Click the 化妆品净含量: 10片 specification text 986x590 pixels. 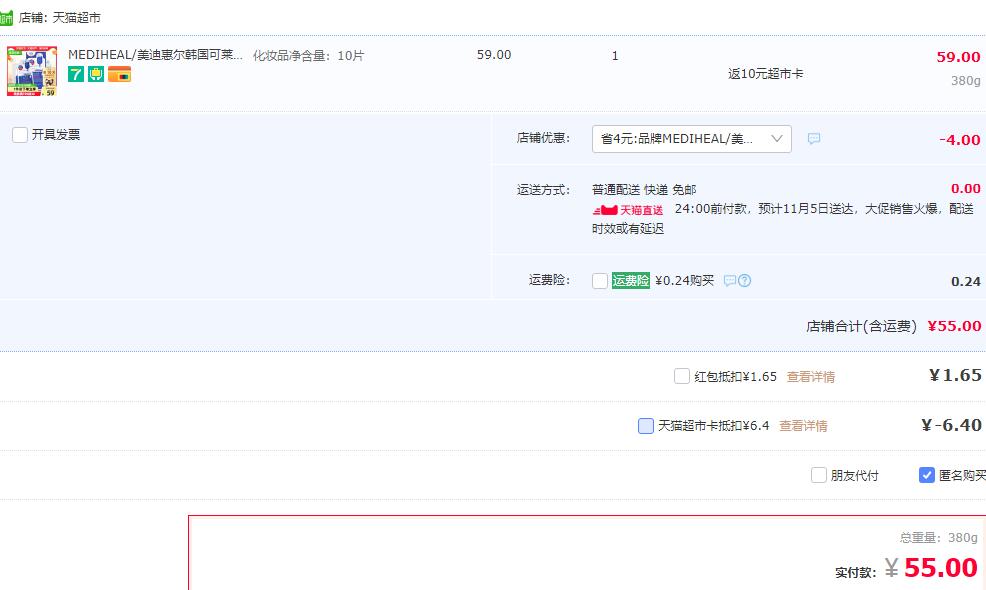(x=308, y=55)
